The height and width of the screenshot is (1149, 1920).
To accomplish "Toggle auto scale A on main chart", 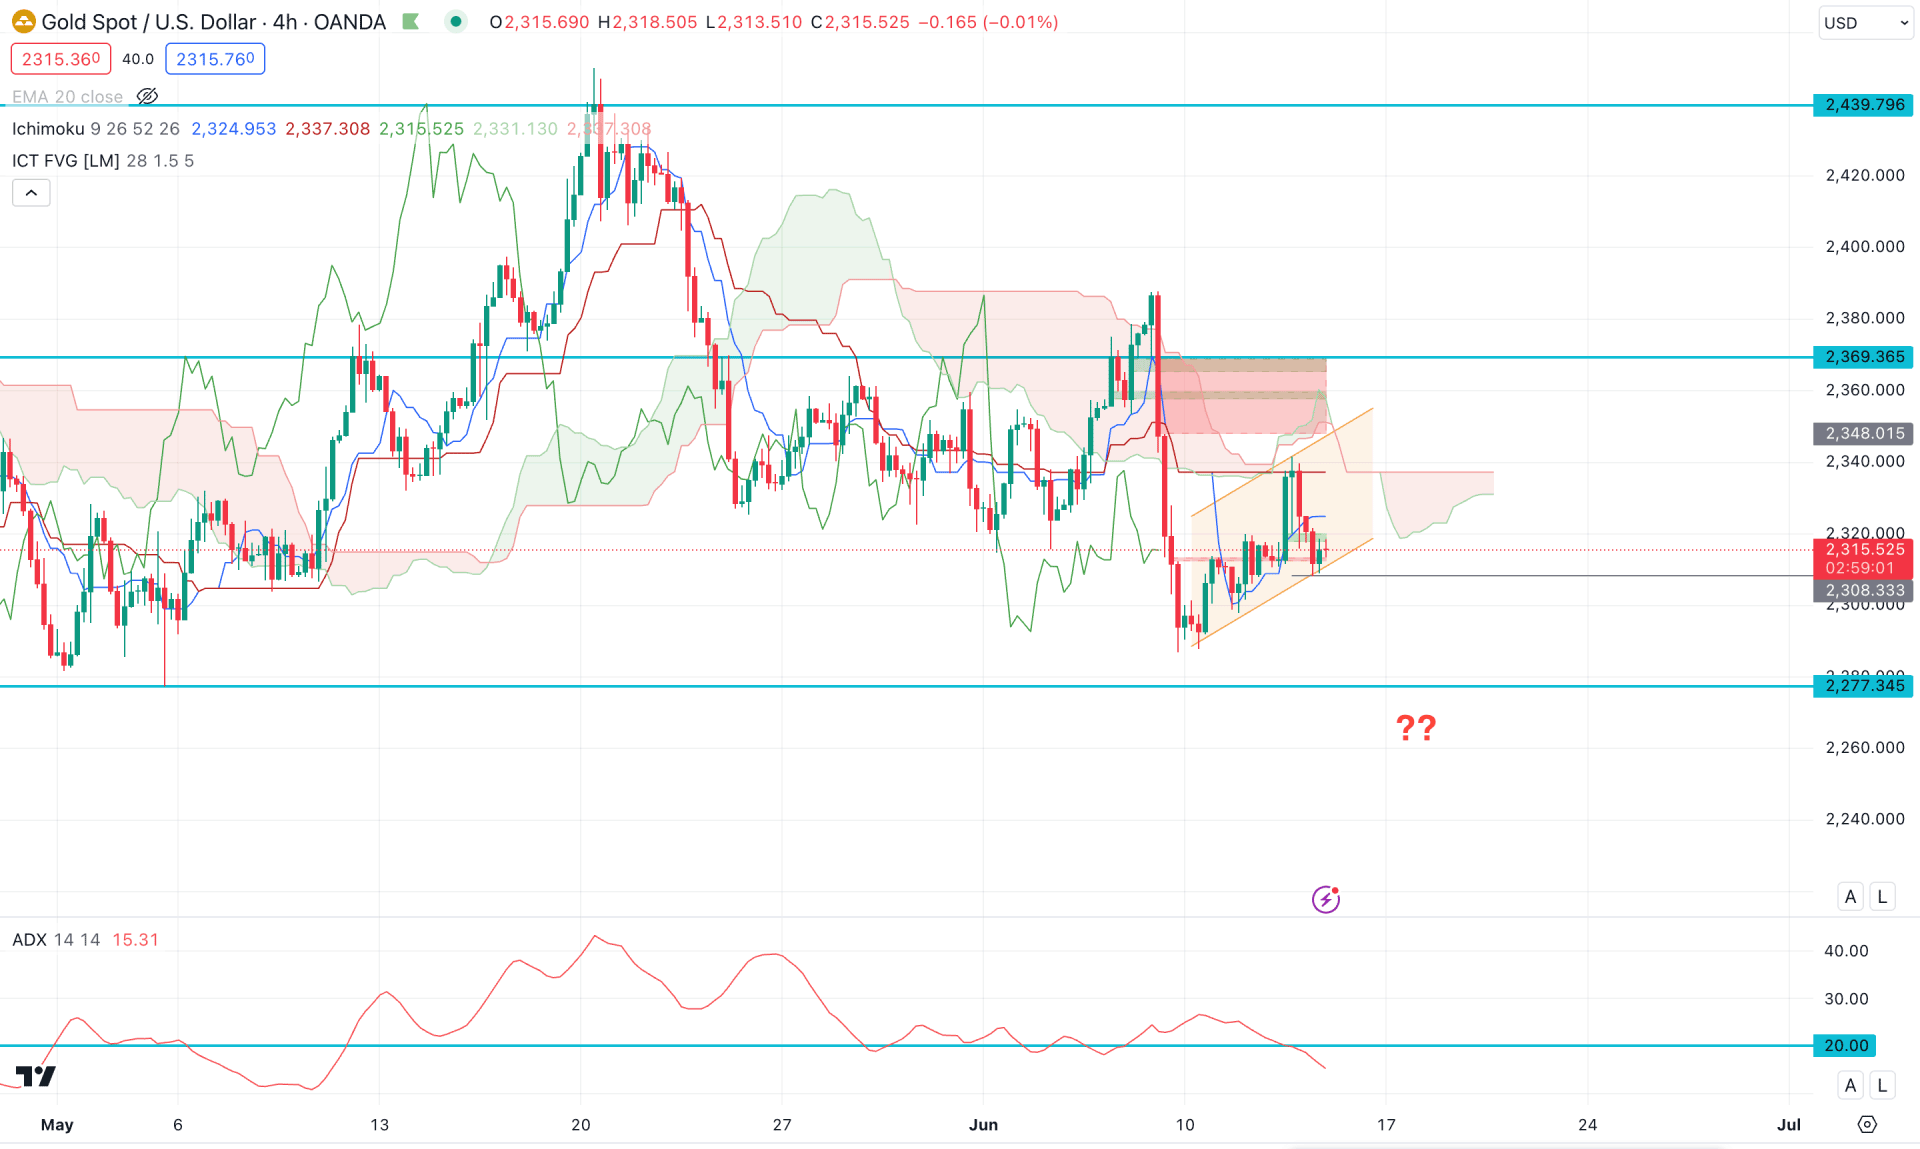I will (x=1850, y=897).
